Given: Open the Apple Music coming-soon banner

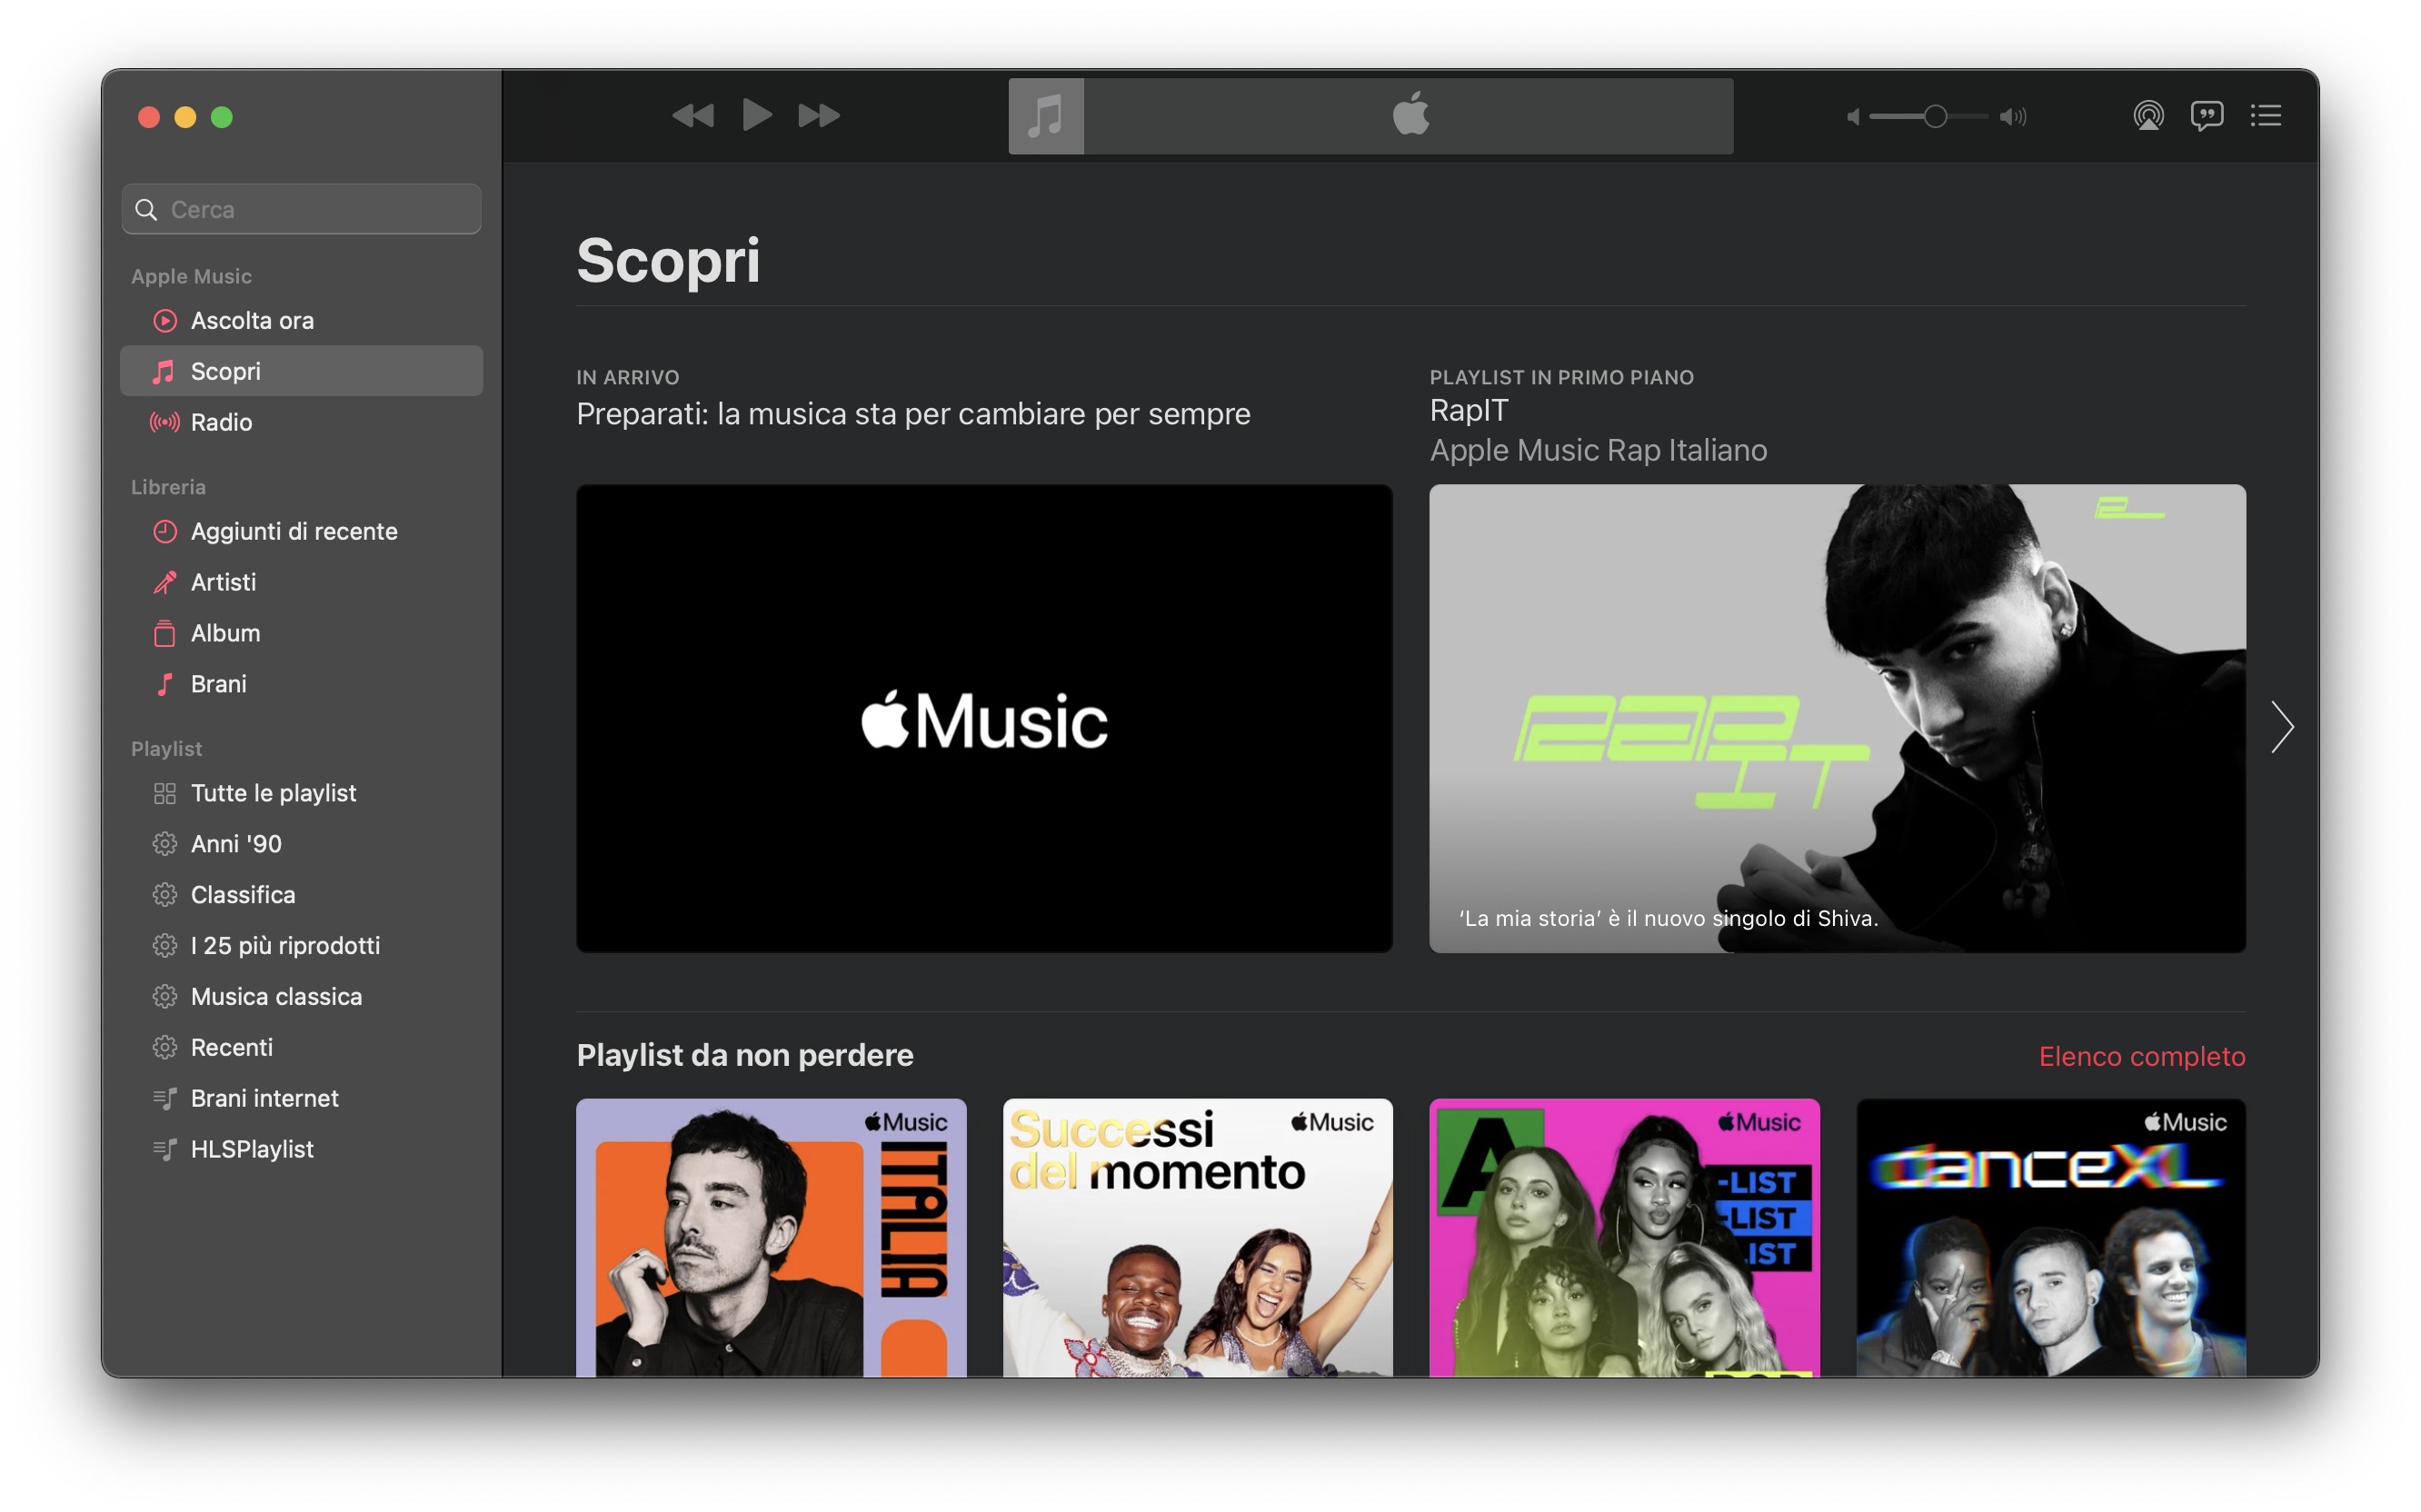Looking at the screenshot, I should pos(984,719).
